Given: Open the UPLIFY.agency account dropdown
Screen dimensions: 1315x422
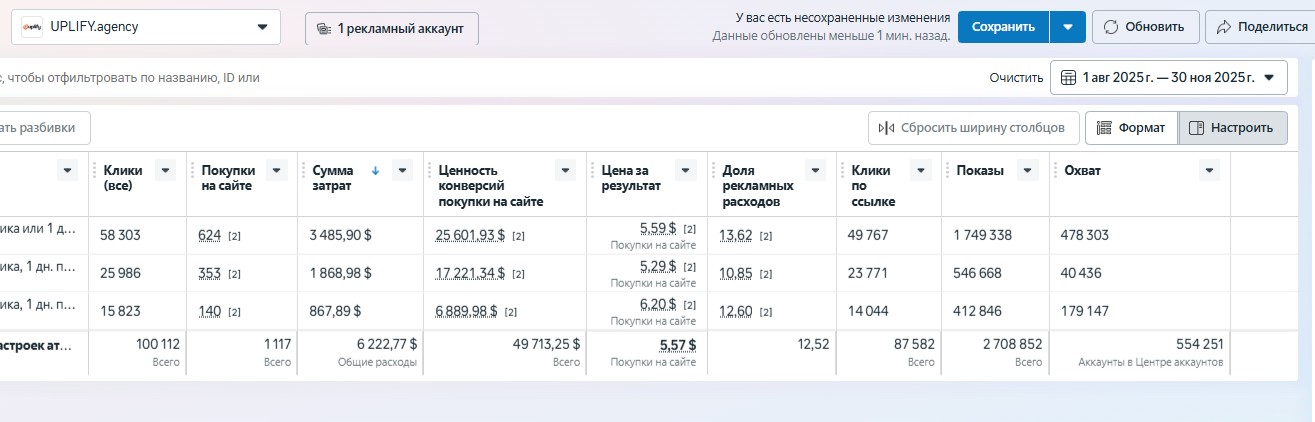Looking at the screenshot, I should [146, 27].
